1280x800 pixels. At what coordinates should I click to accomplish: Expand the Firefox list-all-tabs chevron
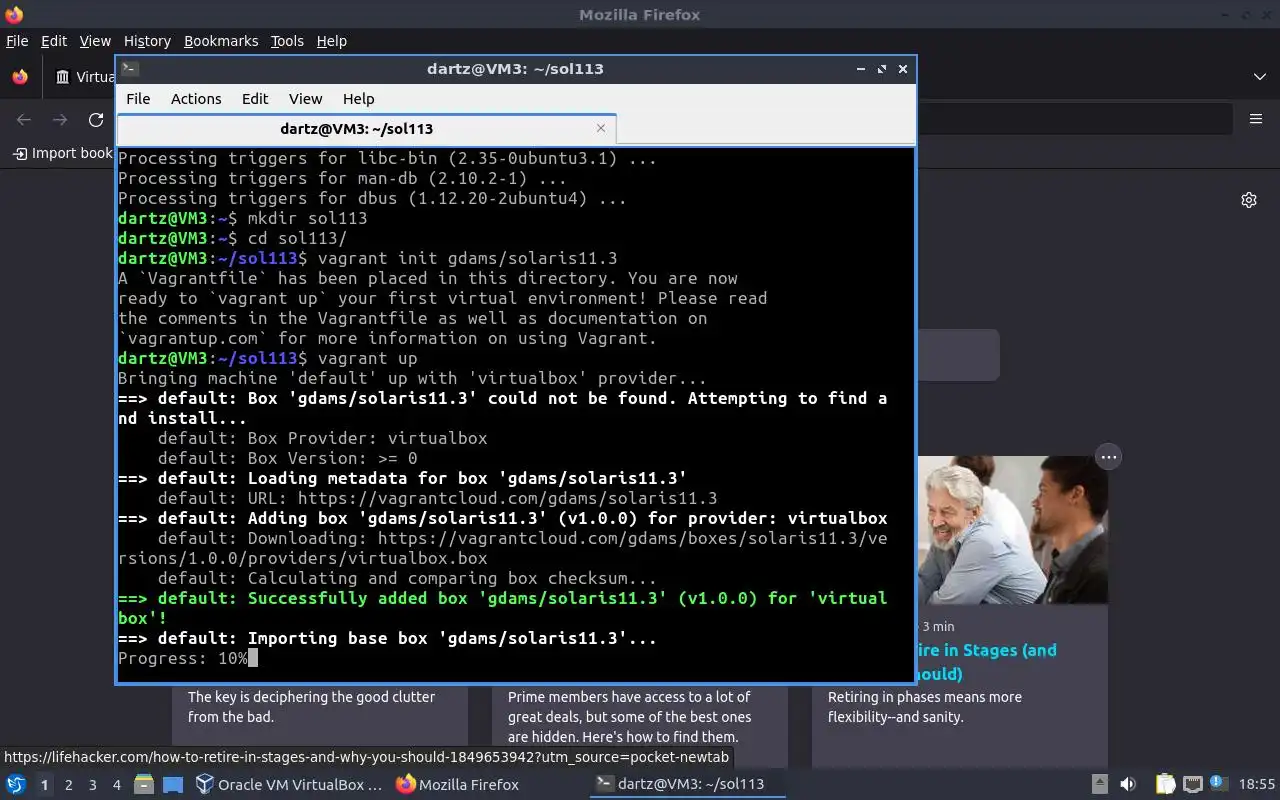click(1259, 77)
